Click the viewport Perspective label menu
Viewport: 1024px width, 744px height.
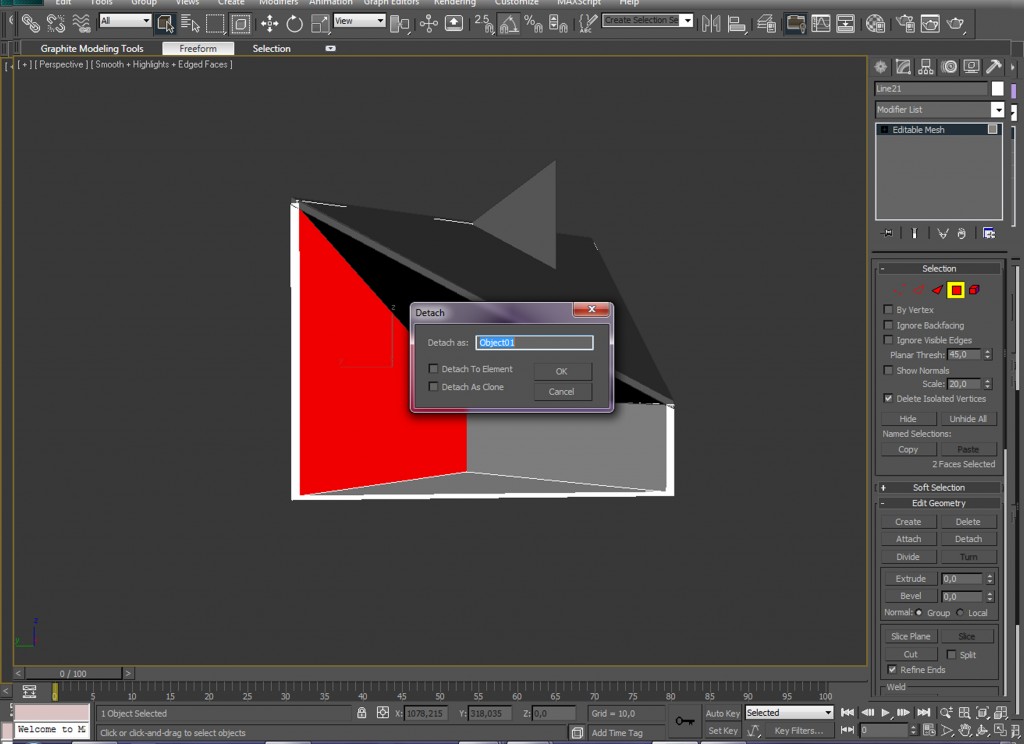[x=61, y=64]
